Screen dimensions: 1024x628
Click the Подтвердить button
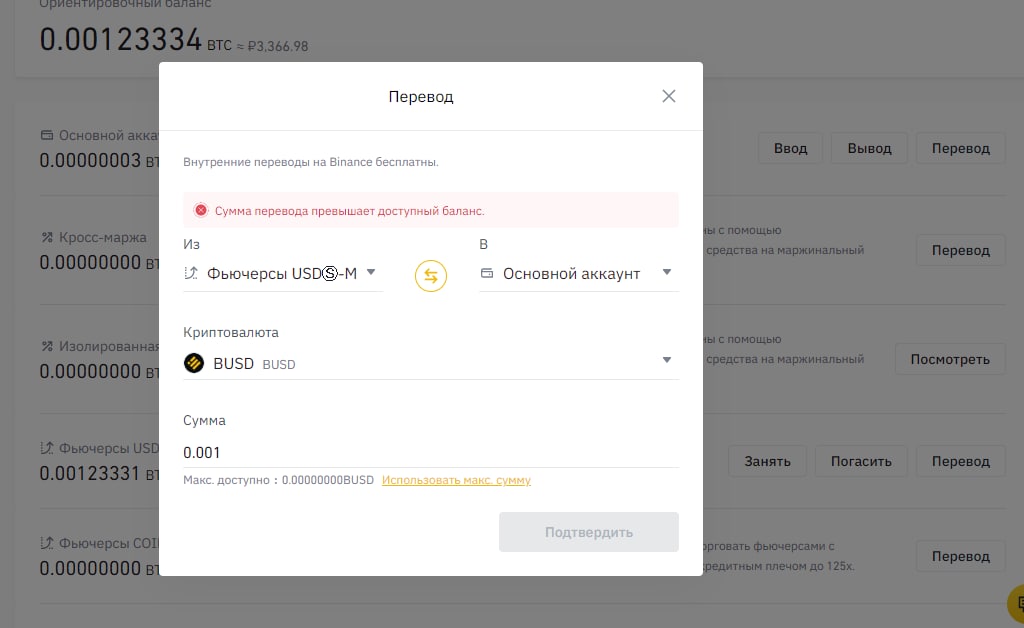pos(588,532)
